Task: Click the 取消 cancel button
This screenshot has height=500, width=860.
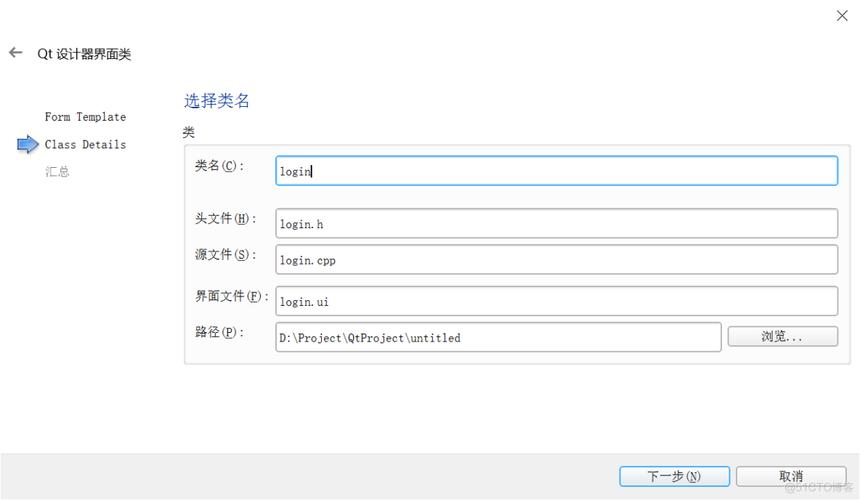Action: click(790, 477)
